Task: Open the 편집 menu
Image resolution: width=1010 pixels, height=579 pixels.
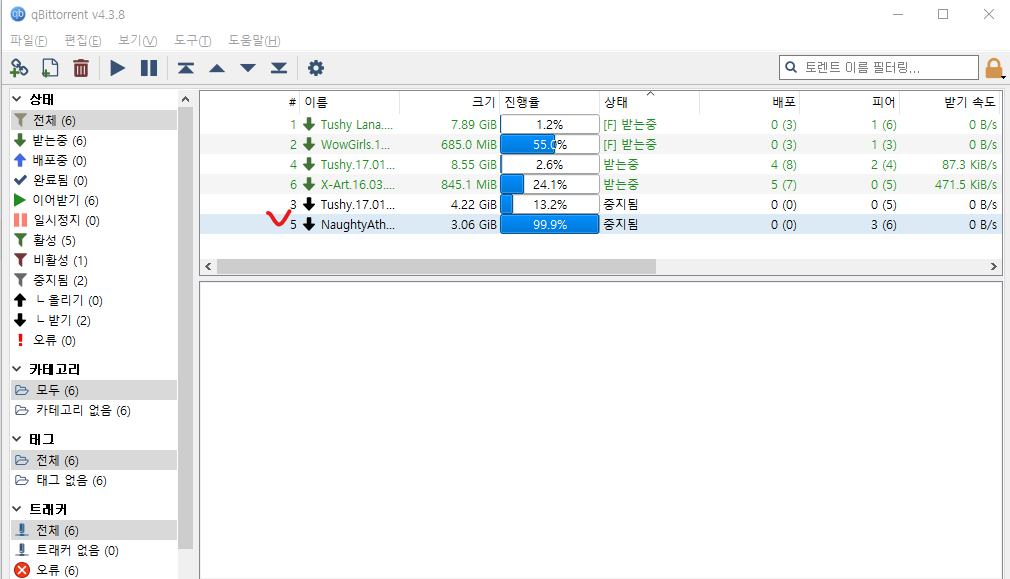Action: [82, 41]
